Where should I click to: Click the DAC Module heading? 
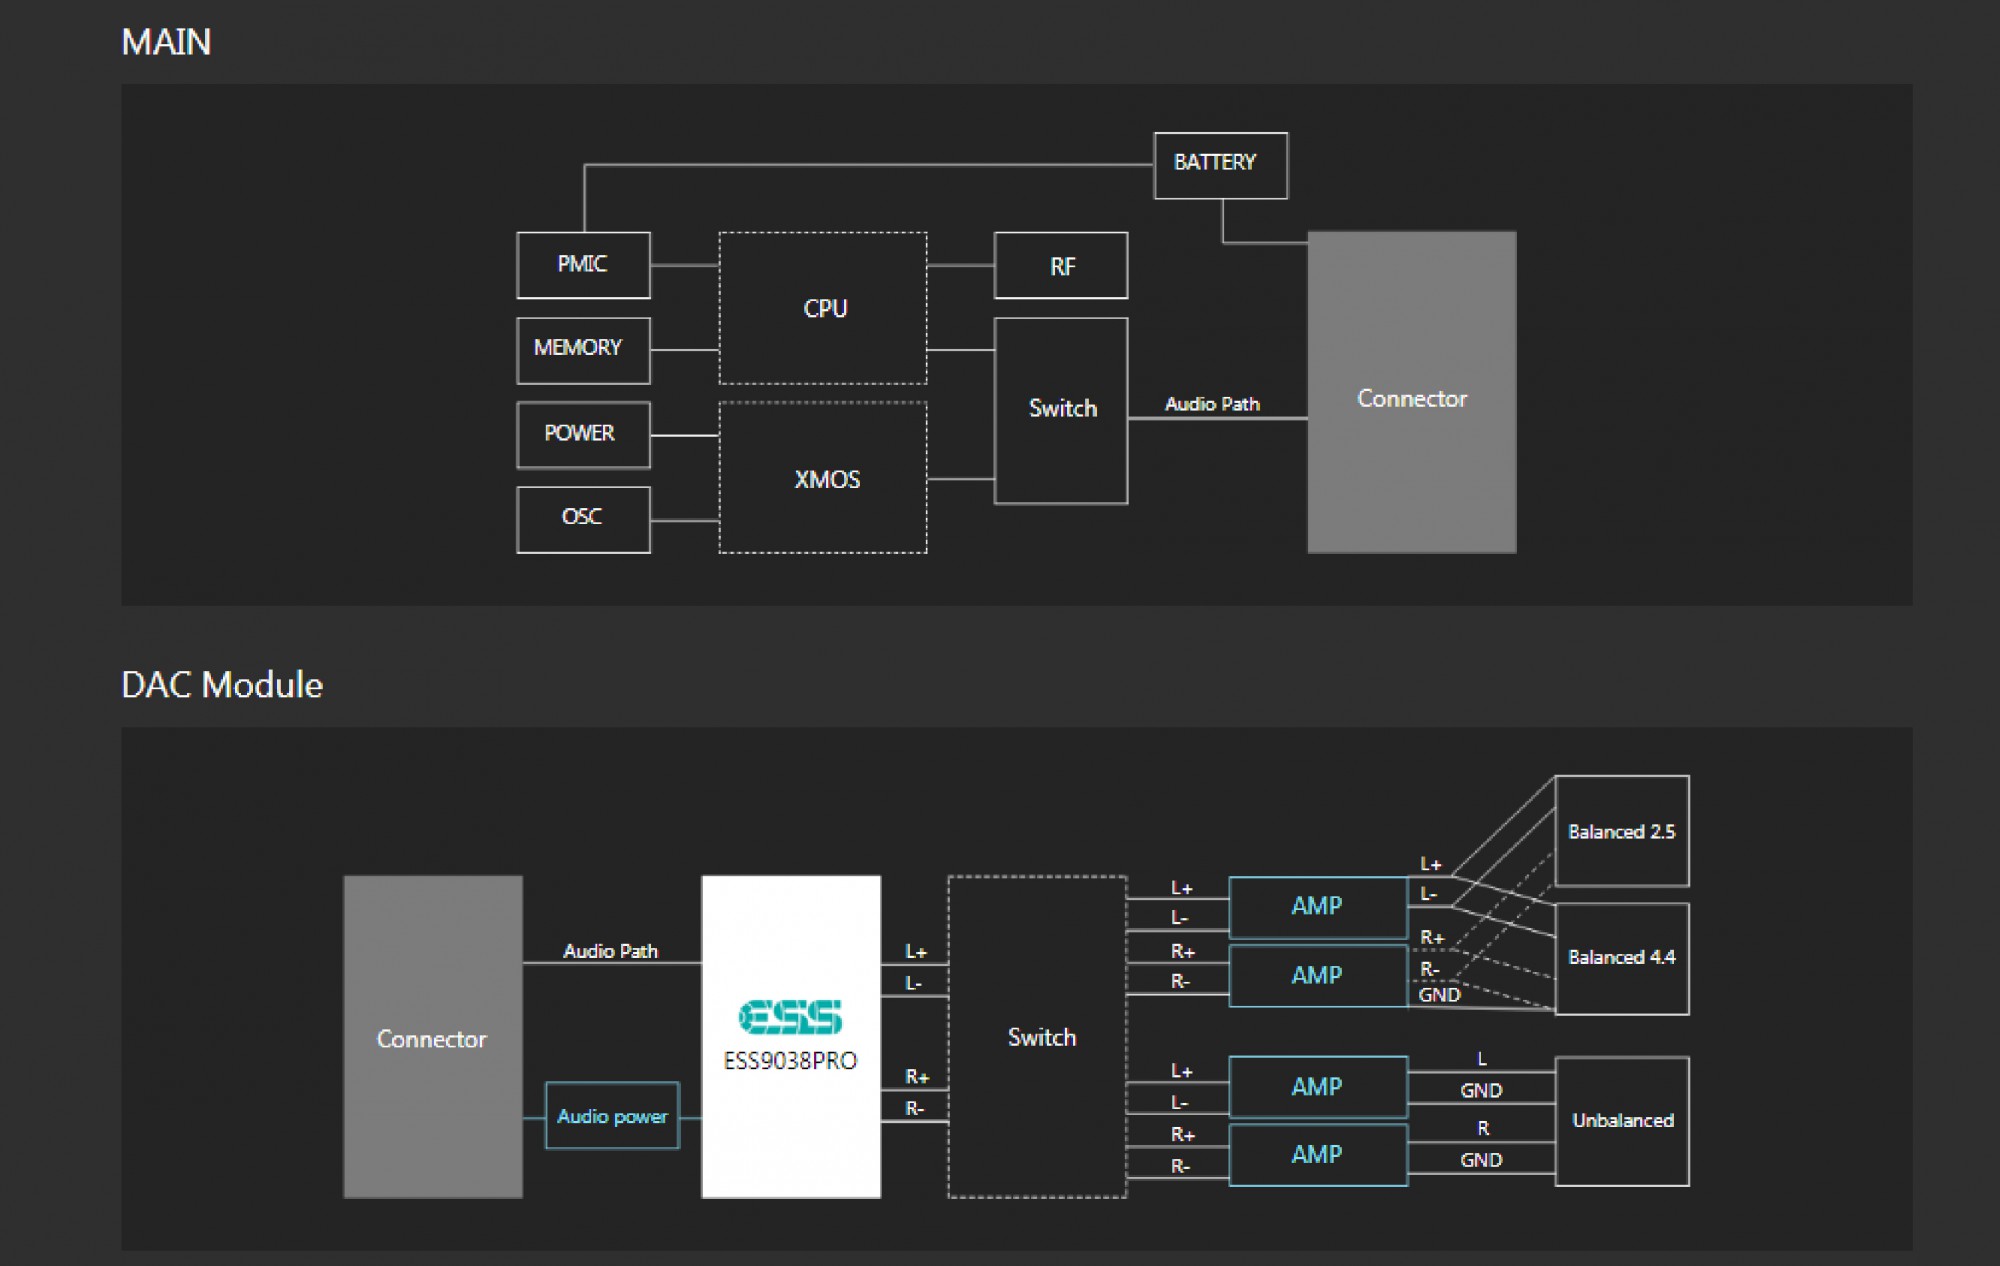tap(222, 685)
